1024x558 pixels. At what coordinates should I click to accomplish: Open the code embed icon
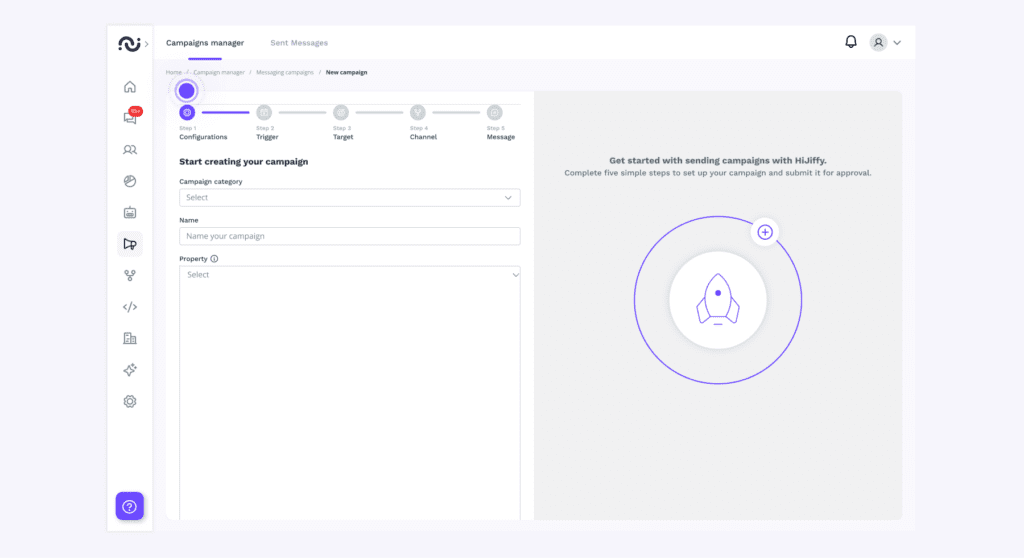[129, 307]
